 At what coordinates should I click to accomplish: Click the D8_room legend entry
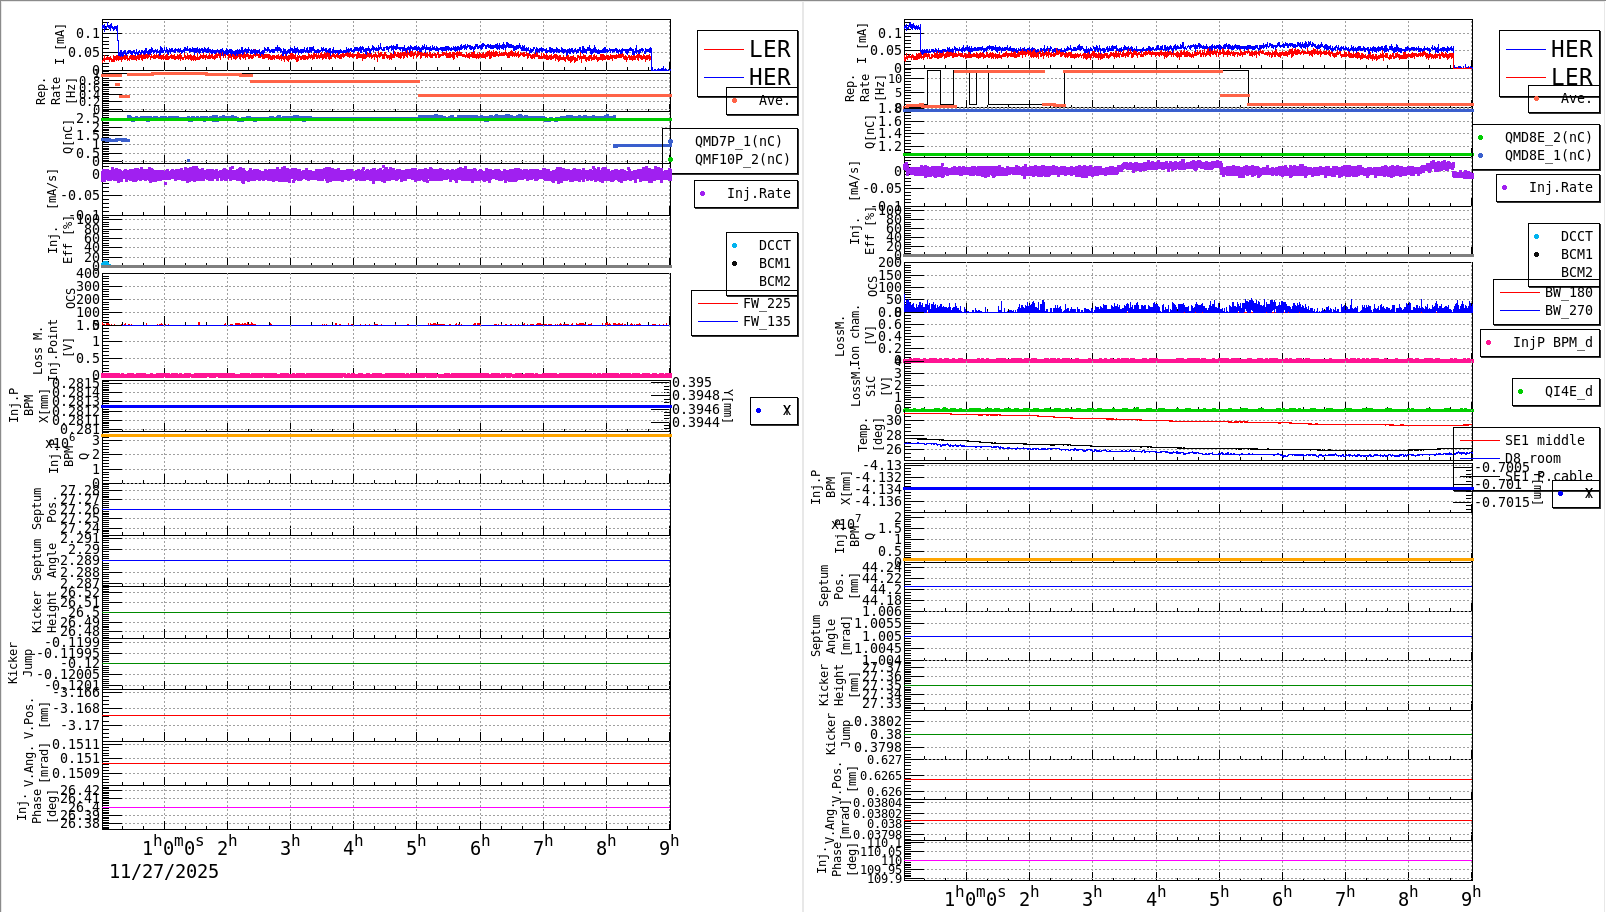click(1532, 456)
